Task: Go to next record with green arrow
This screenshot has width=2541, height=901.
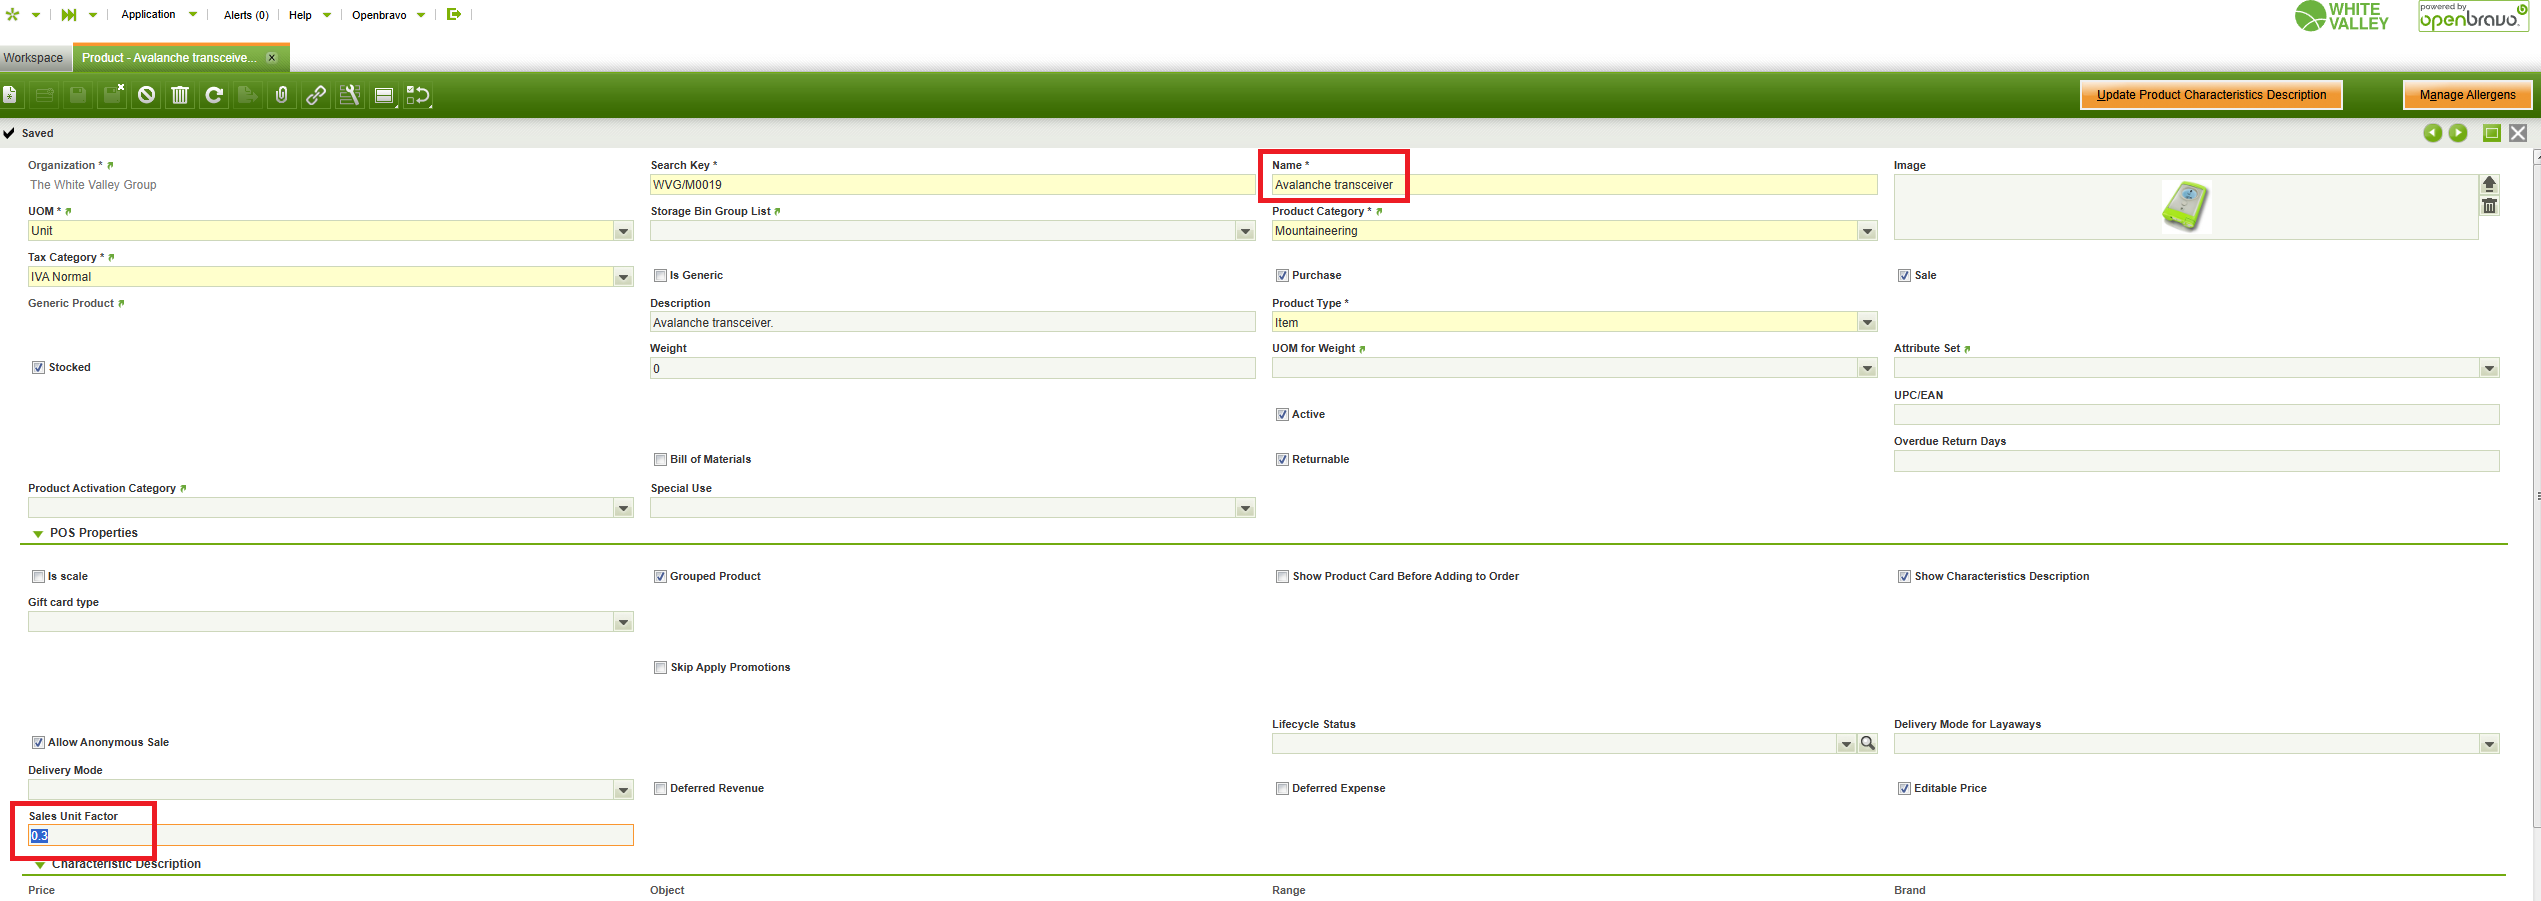Action: click(2458, 133)
